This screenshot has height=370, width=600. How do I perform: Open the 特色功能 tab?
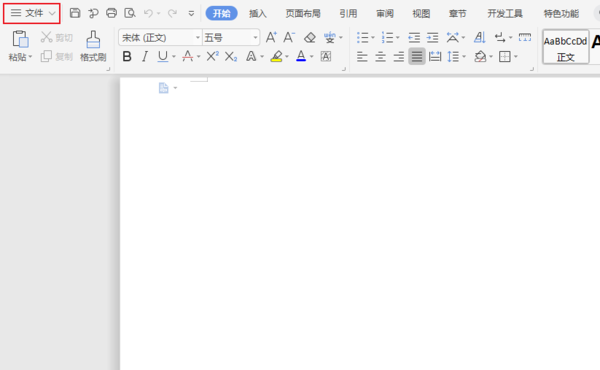coord(561,14)
